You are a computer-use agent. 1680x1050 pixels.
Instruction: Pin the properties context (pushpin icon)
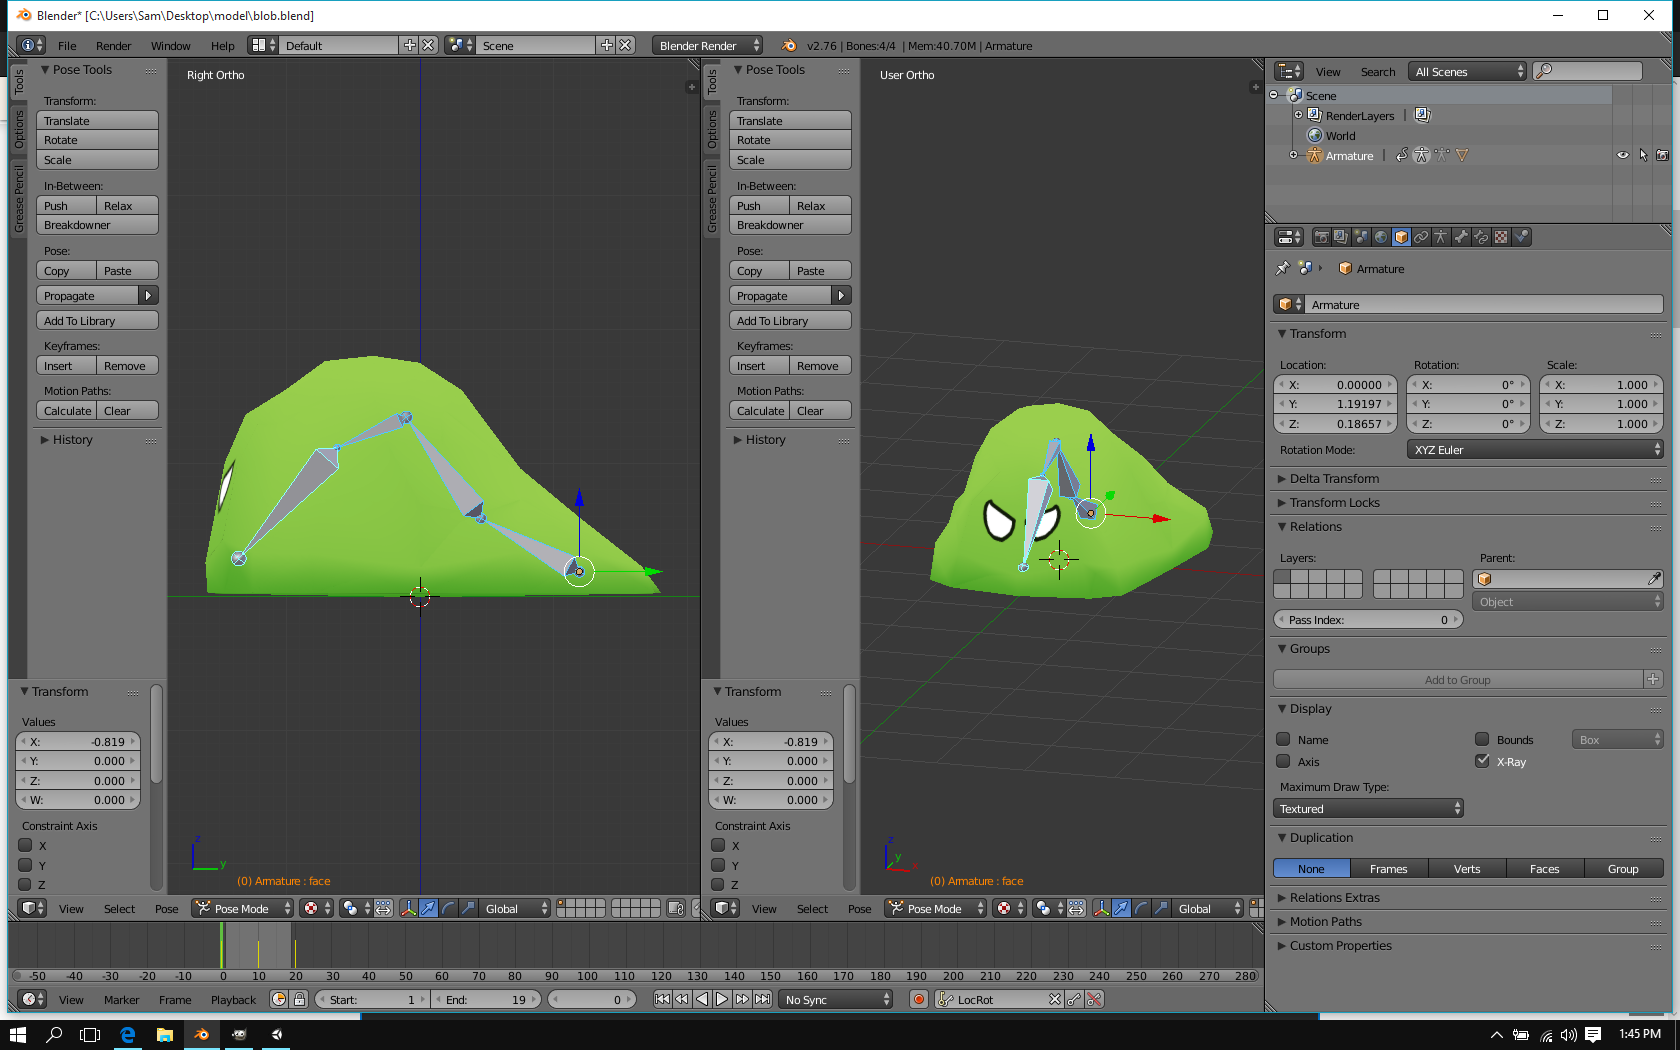point(1283,268)
